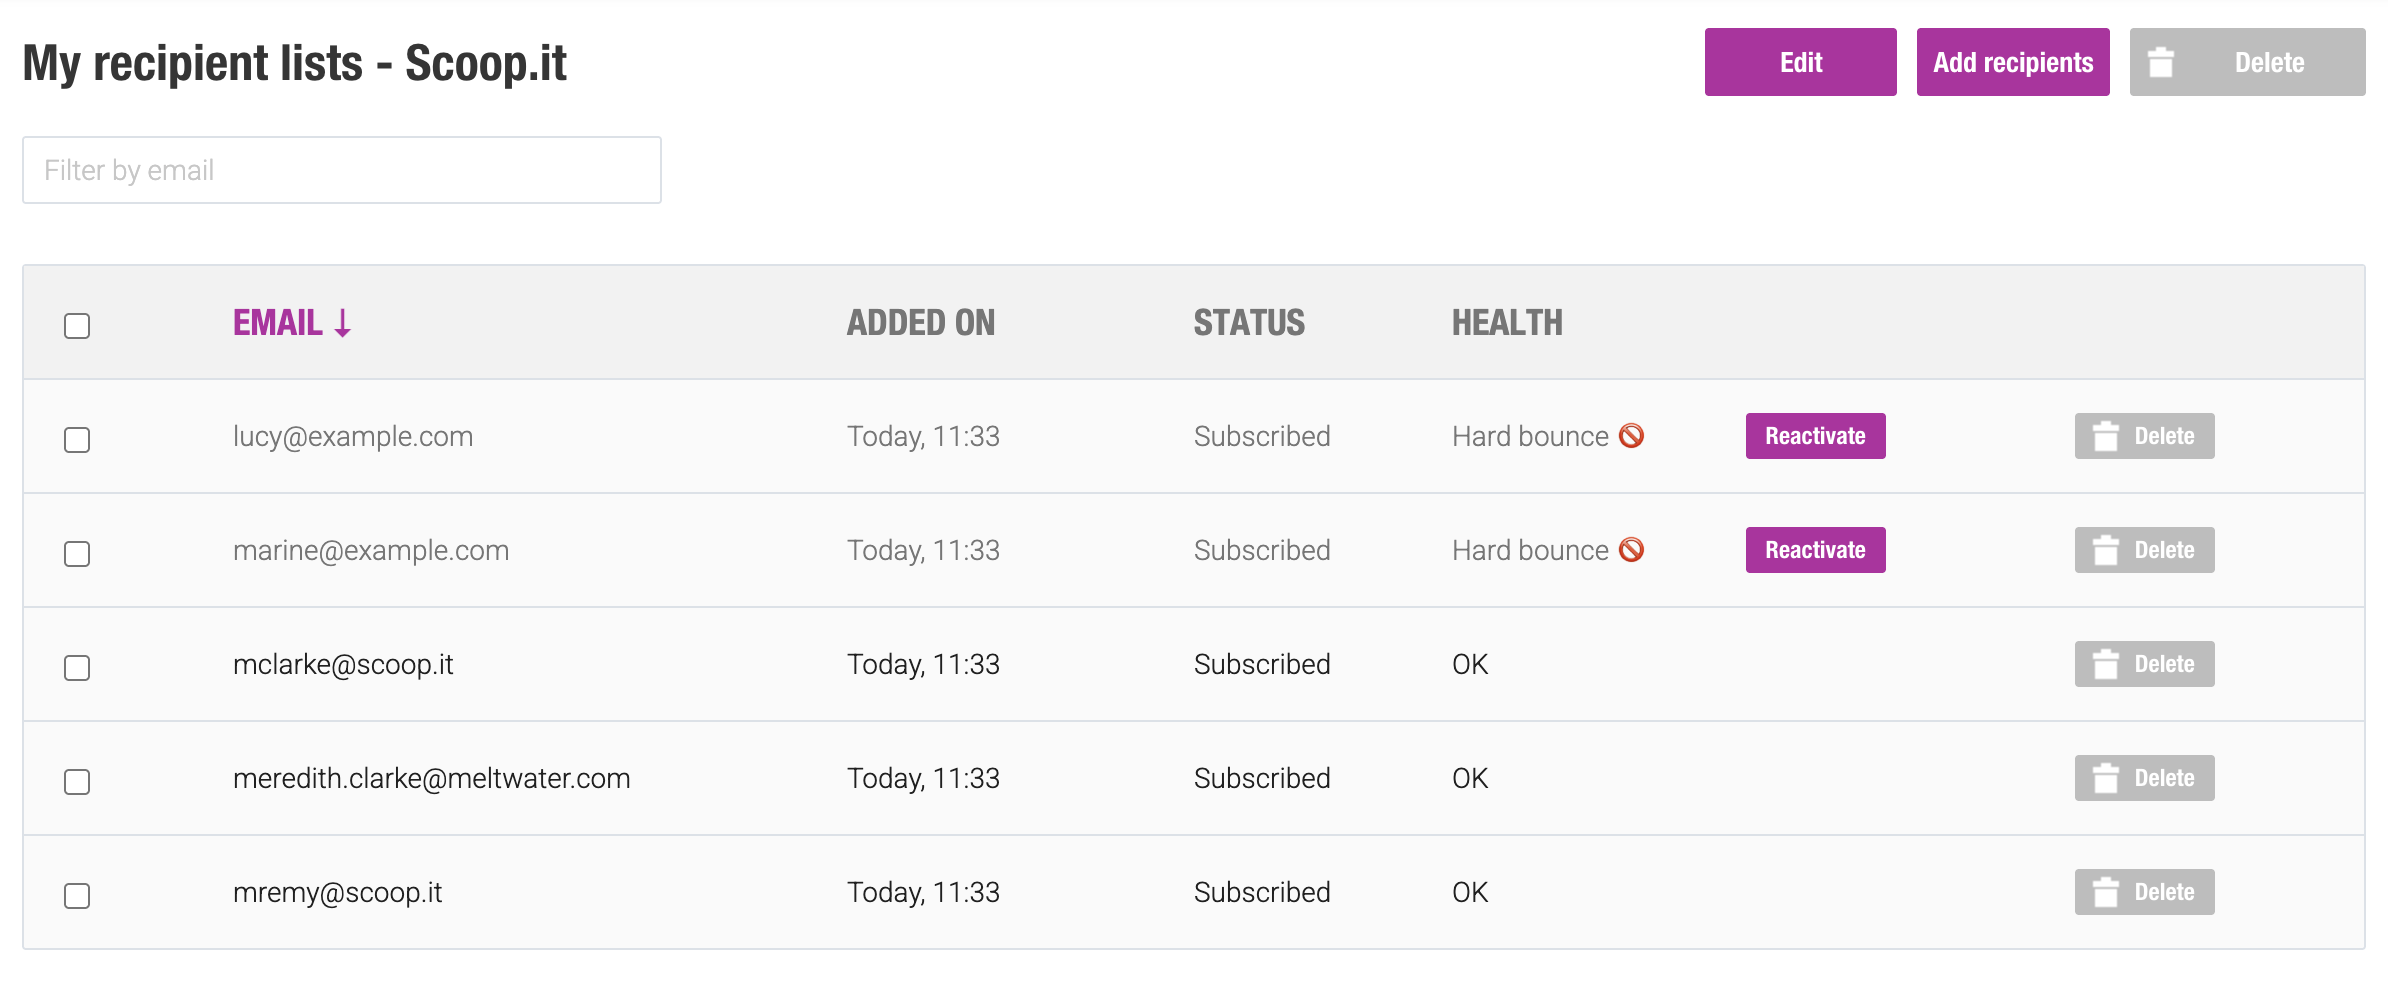
Task: Toggle the select-all checkbox in the table header
Action: pos(77,326)
